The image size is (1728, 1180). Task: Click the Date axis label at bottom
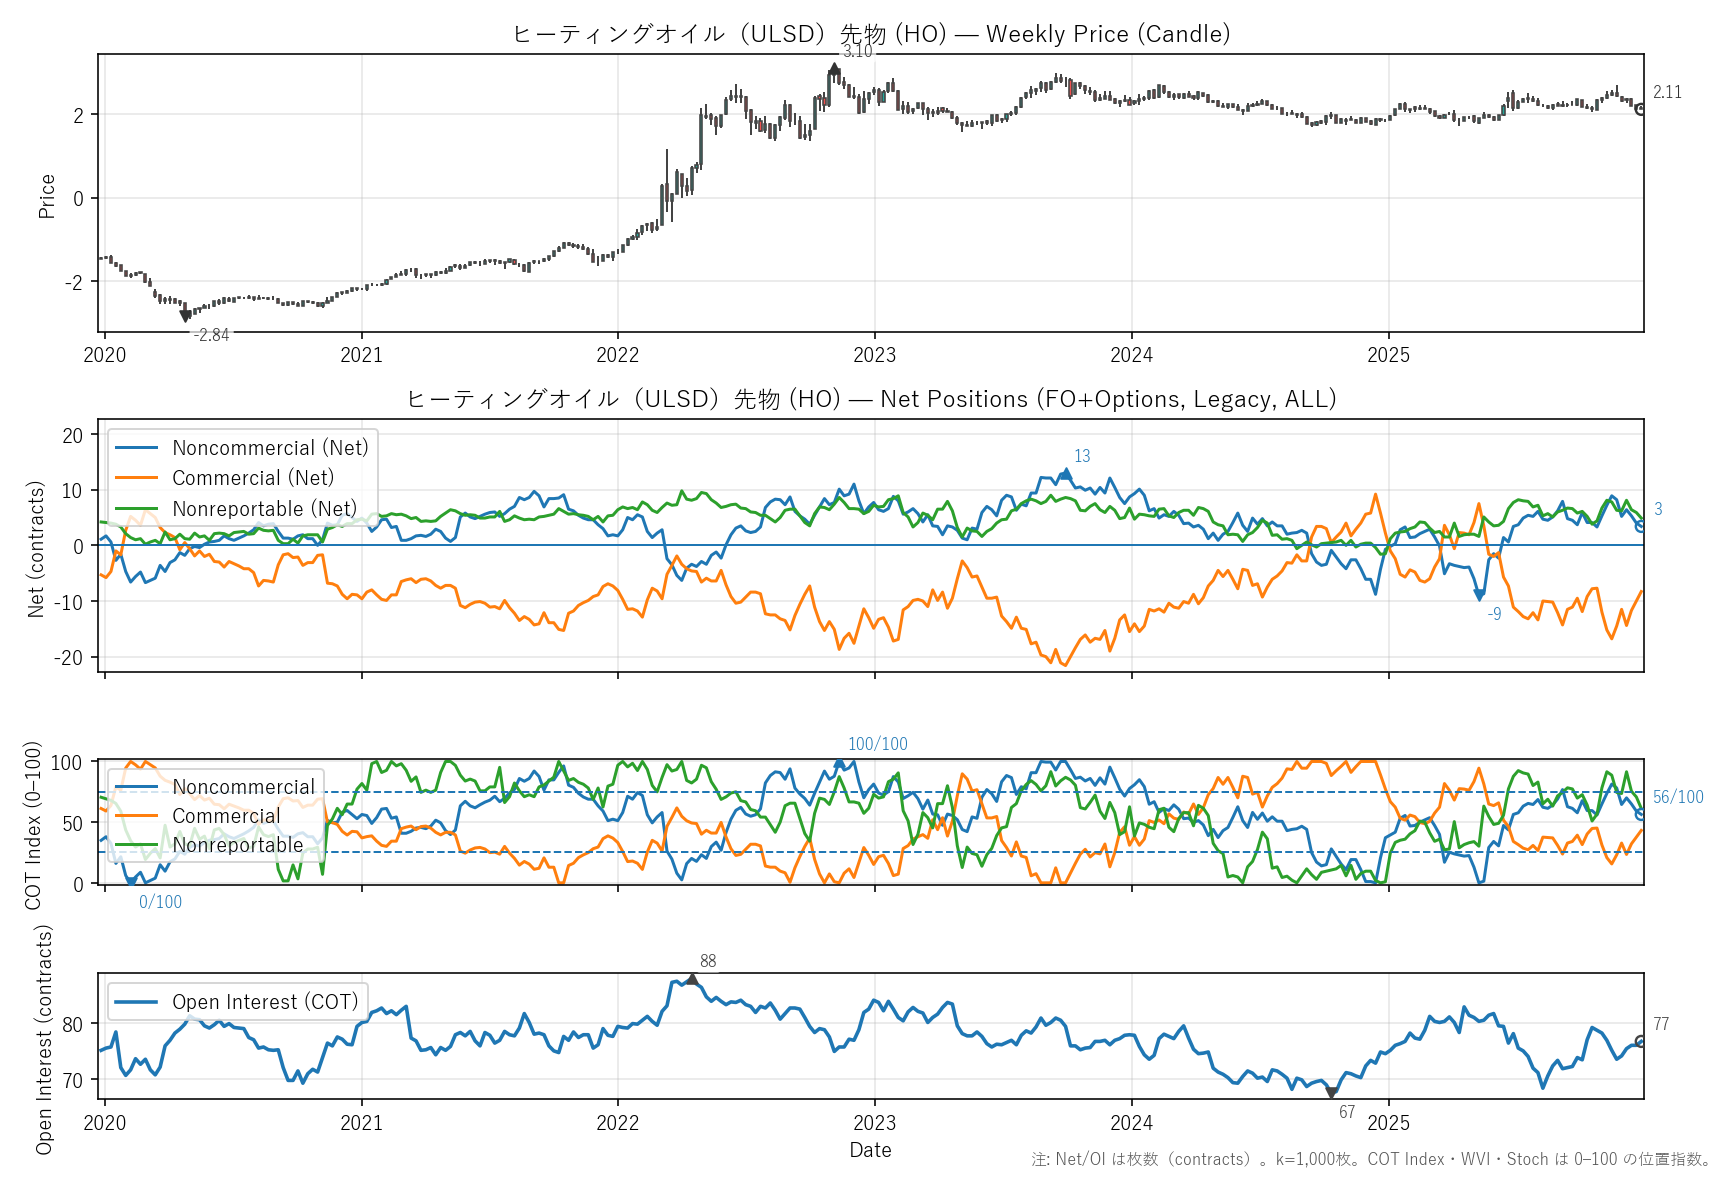[870, 1150]
